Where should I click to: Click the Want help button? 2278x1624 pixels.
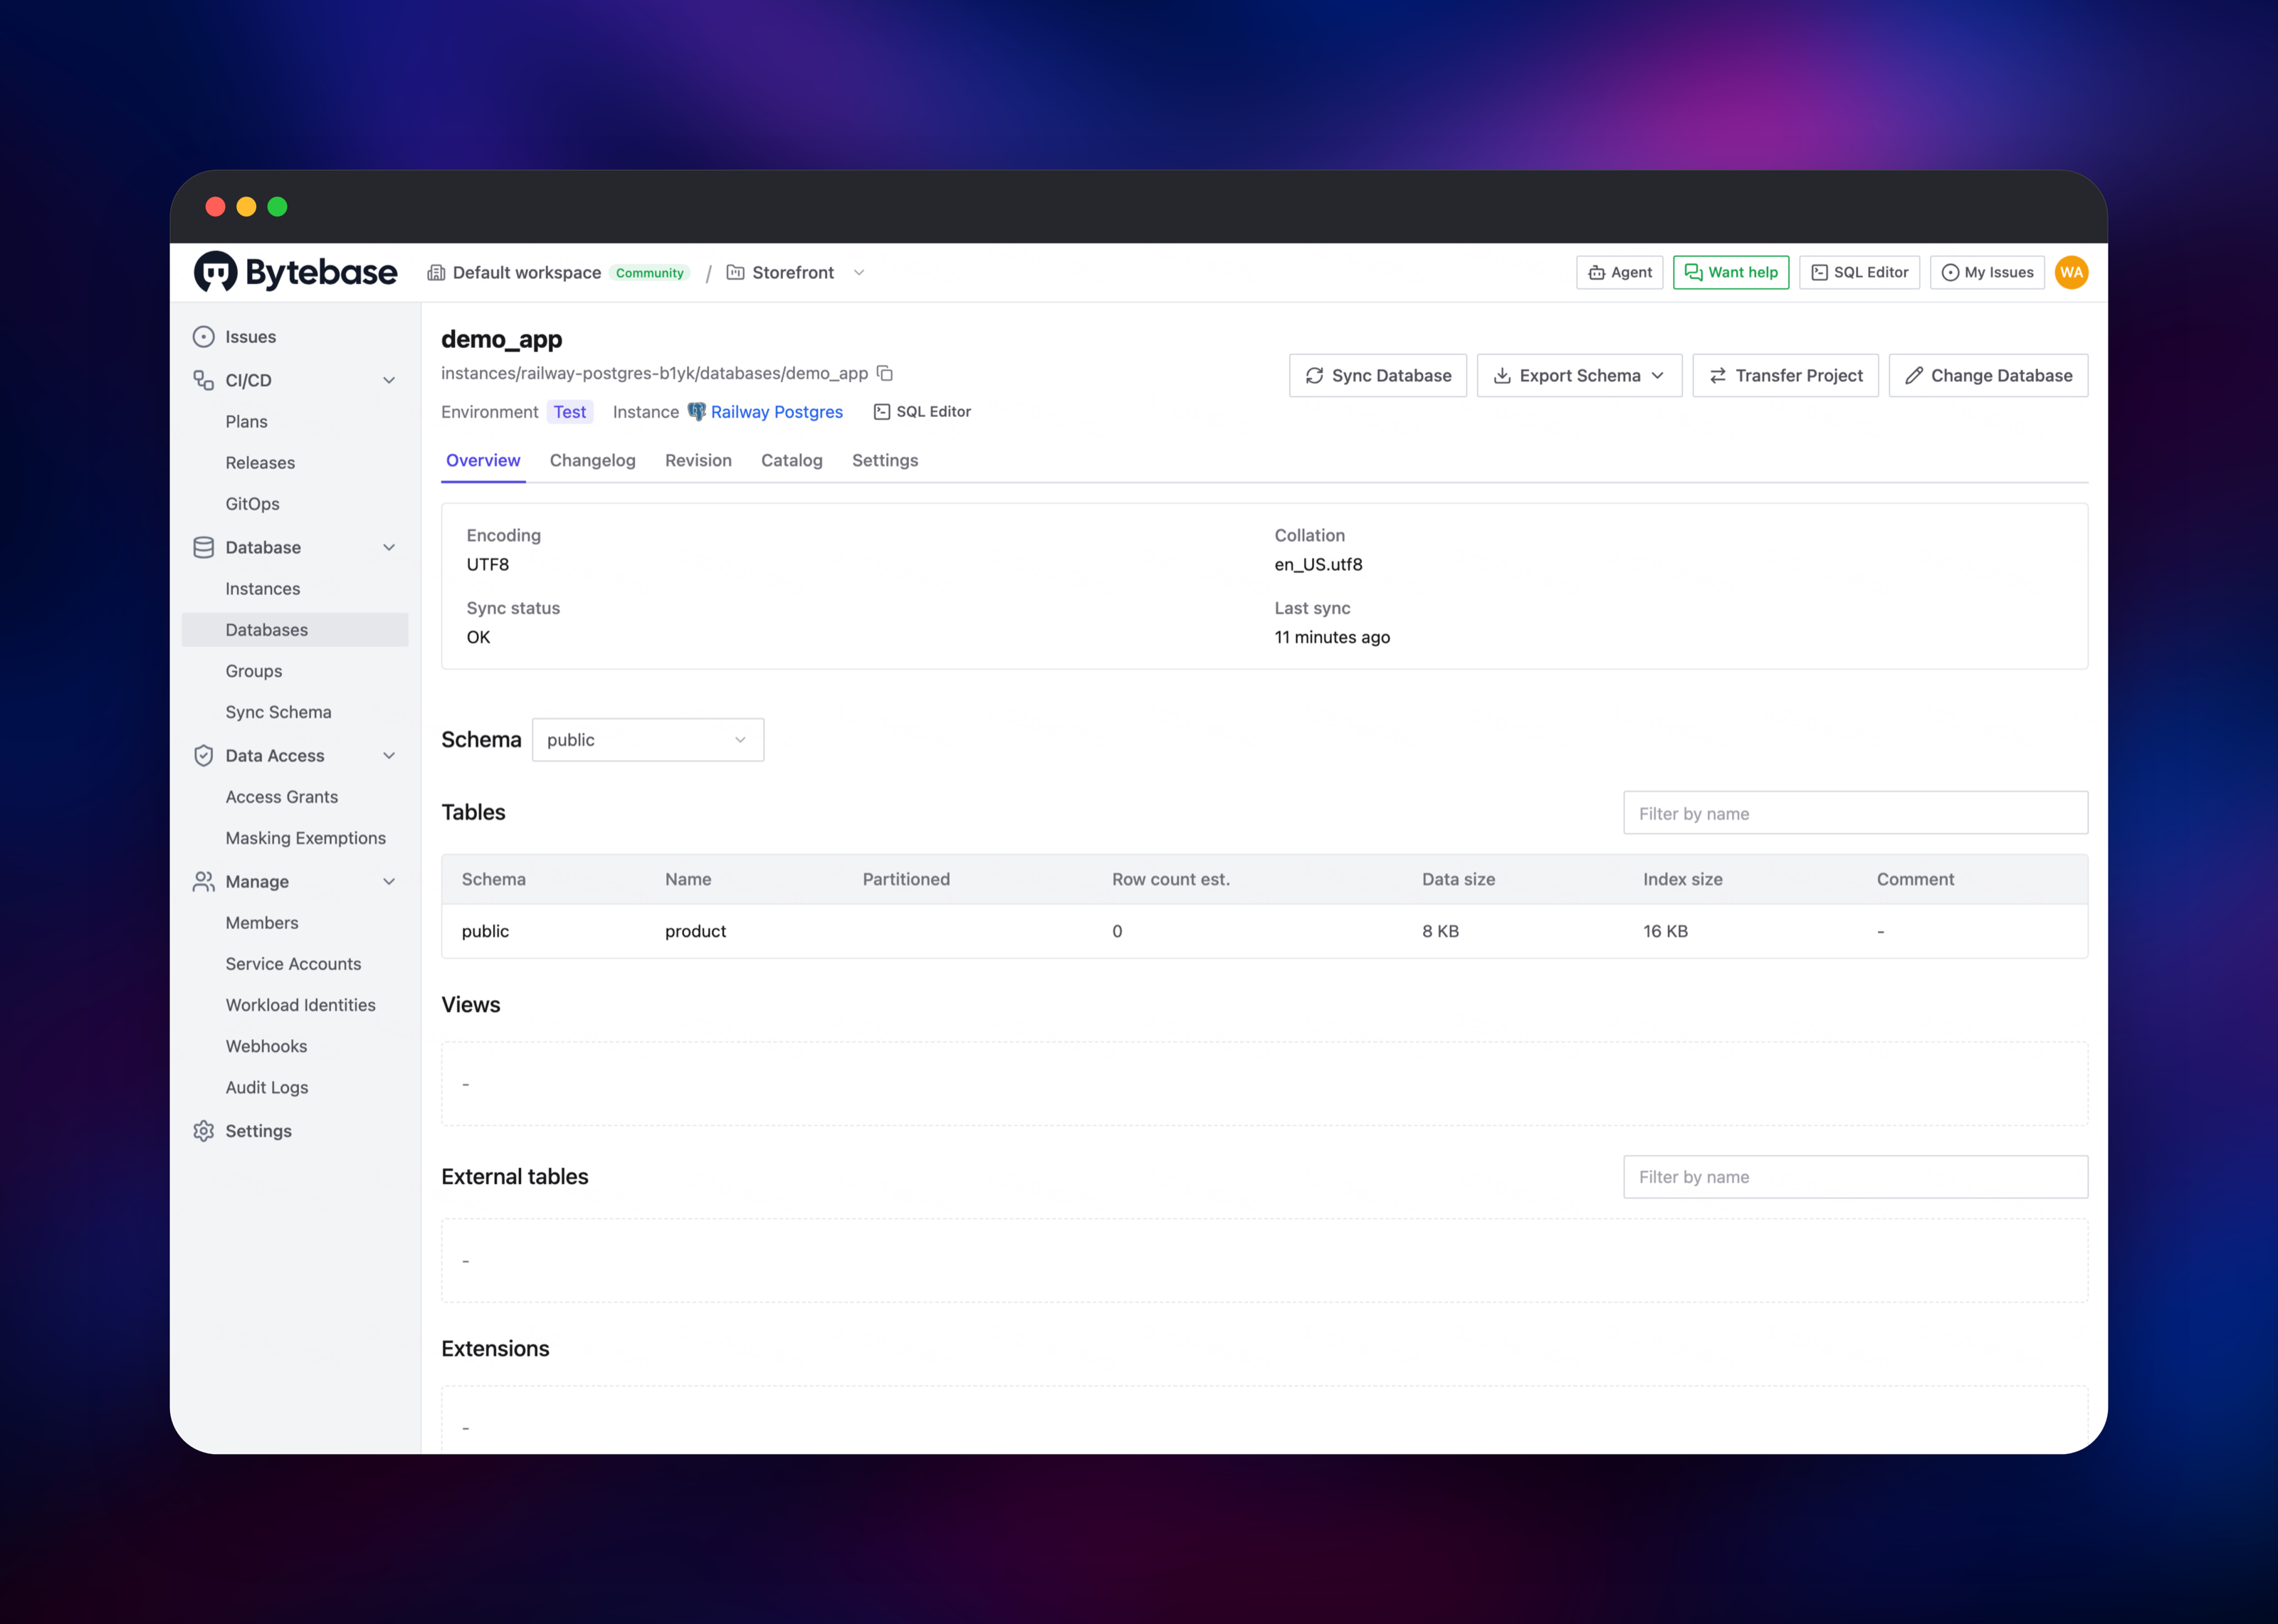coord(1731,272)
